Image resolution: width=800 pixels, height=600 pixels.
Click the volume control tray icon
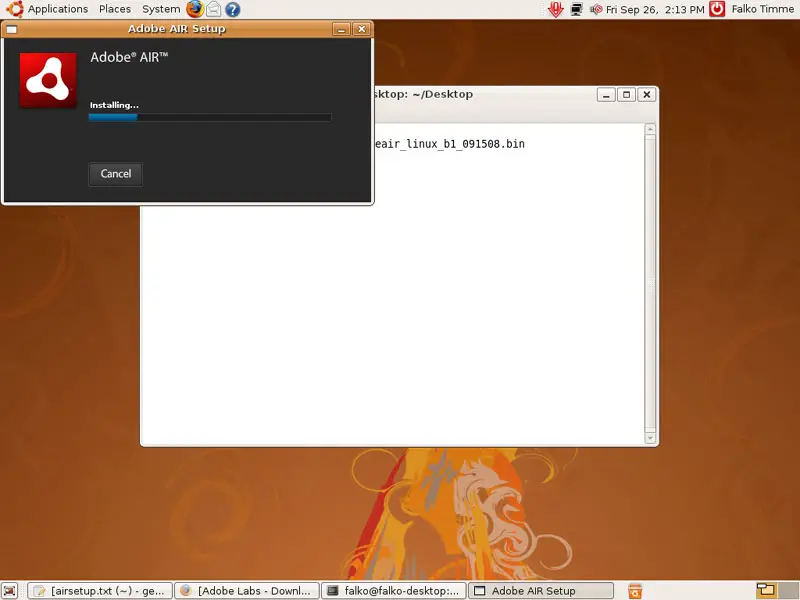tap(595, 9)
